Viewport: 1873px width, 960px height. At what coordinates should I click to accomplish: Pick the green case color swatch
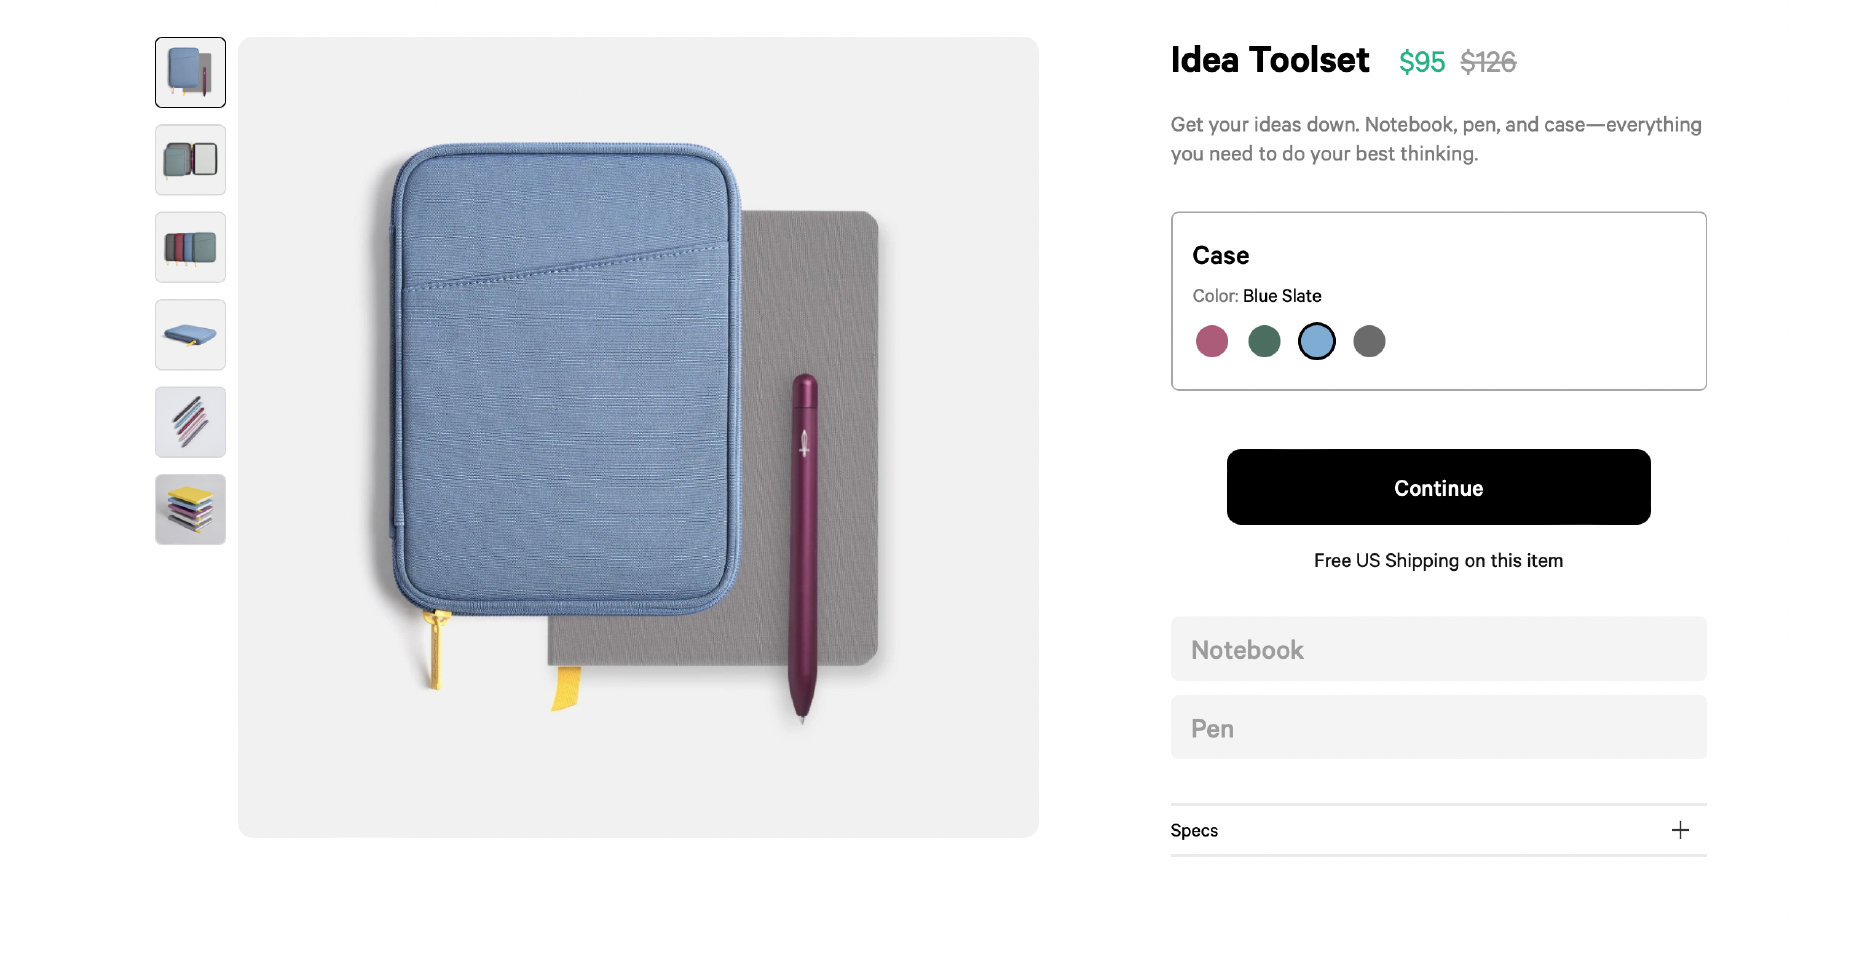[x=1264, y=341]
